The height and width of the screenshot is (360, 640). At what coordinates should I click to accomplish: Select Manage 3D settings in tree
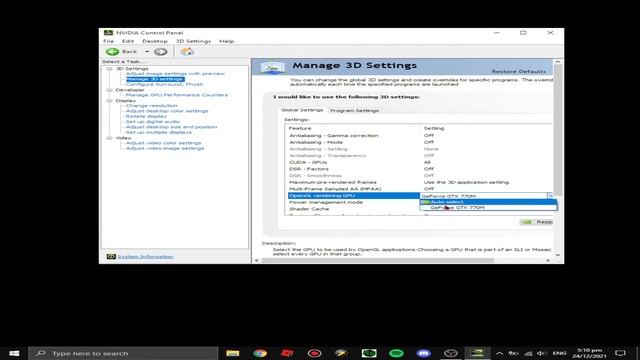pos(155,79)
